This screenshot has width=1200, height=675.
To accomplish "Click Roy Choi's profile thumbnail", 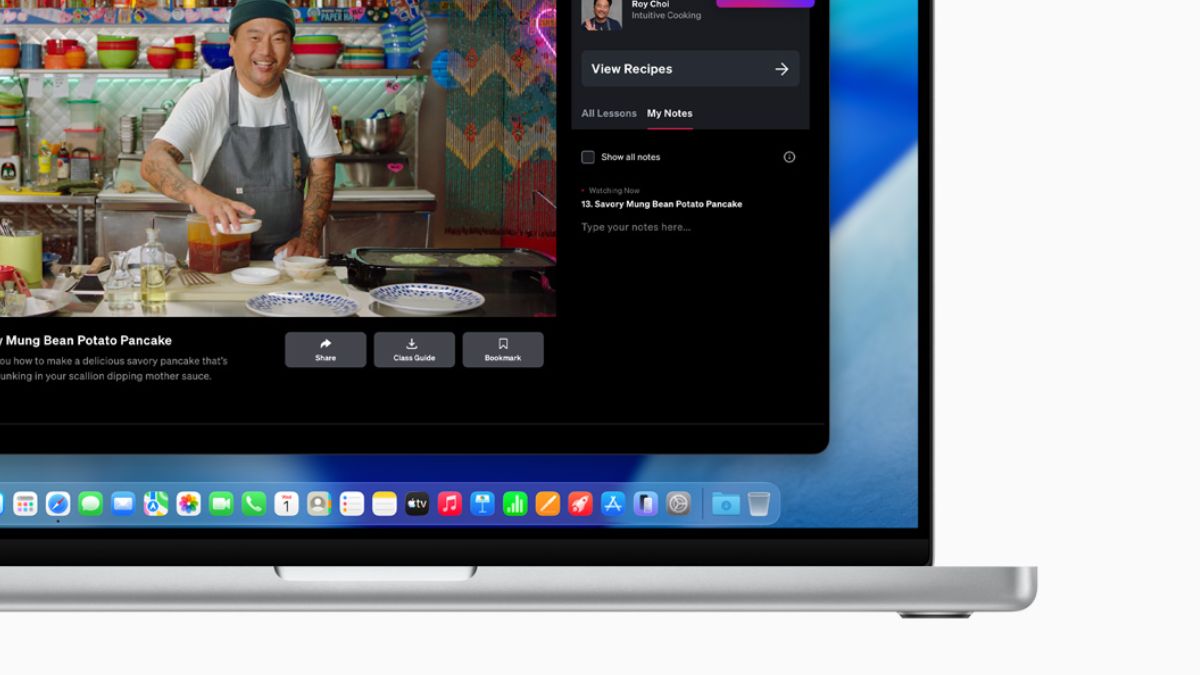I will point(601,14).
